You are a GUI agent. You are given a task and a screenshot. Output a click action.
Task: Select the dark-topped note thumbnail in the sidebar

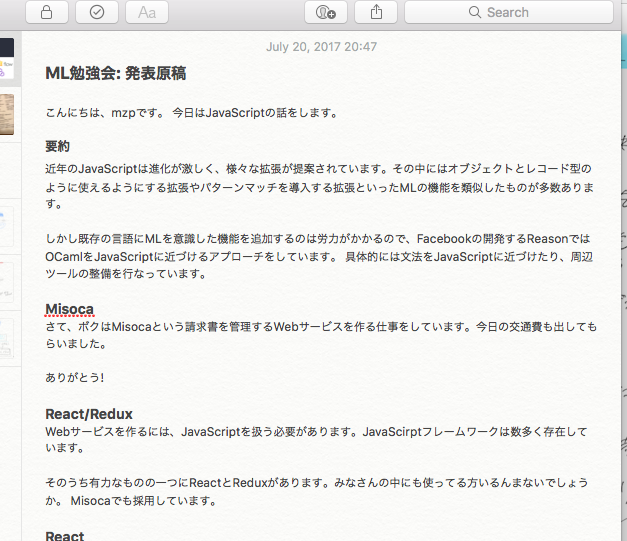[x=7, y=58]
